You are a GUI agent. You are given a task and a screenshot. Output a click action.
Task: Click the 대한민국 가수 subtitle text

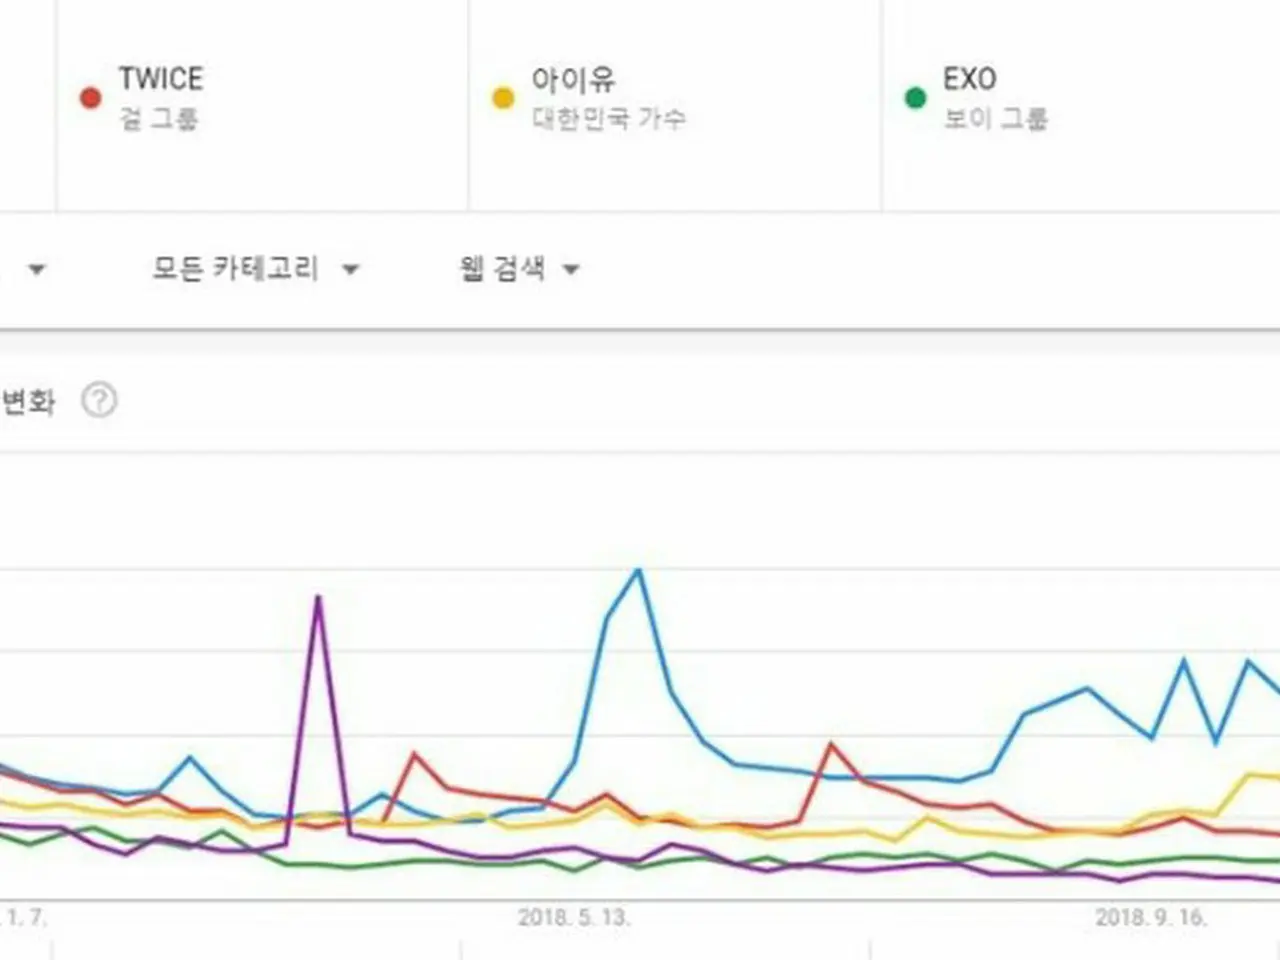[608, 119]
